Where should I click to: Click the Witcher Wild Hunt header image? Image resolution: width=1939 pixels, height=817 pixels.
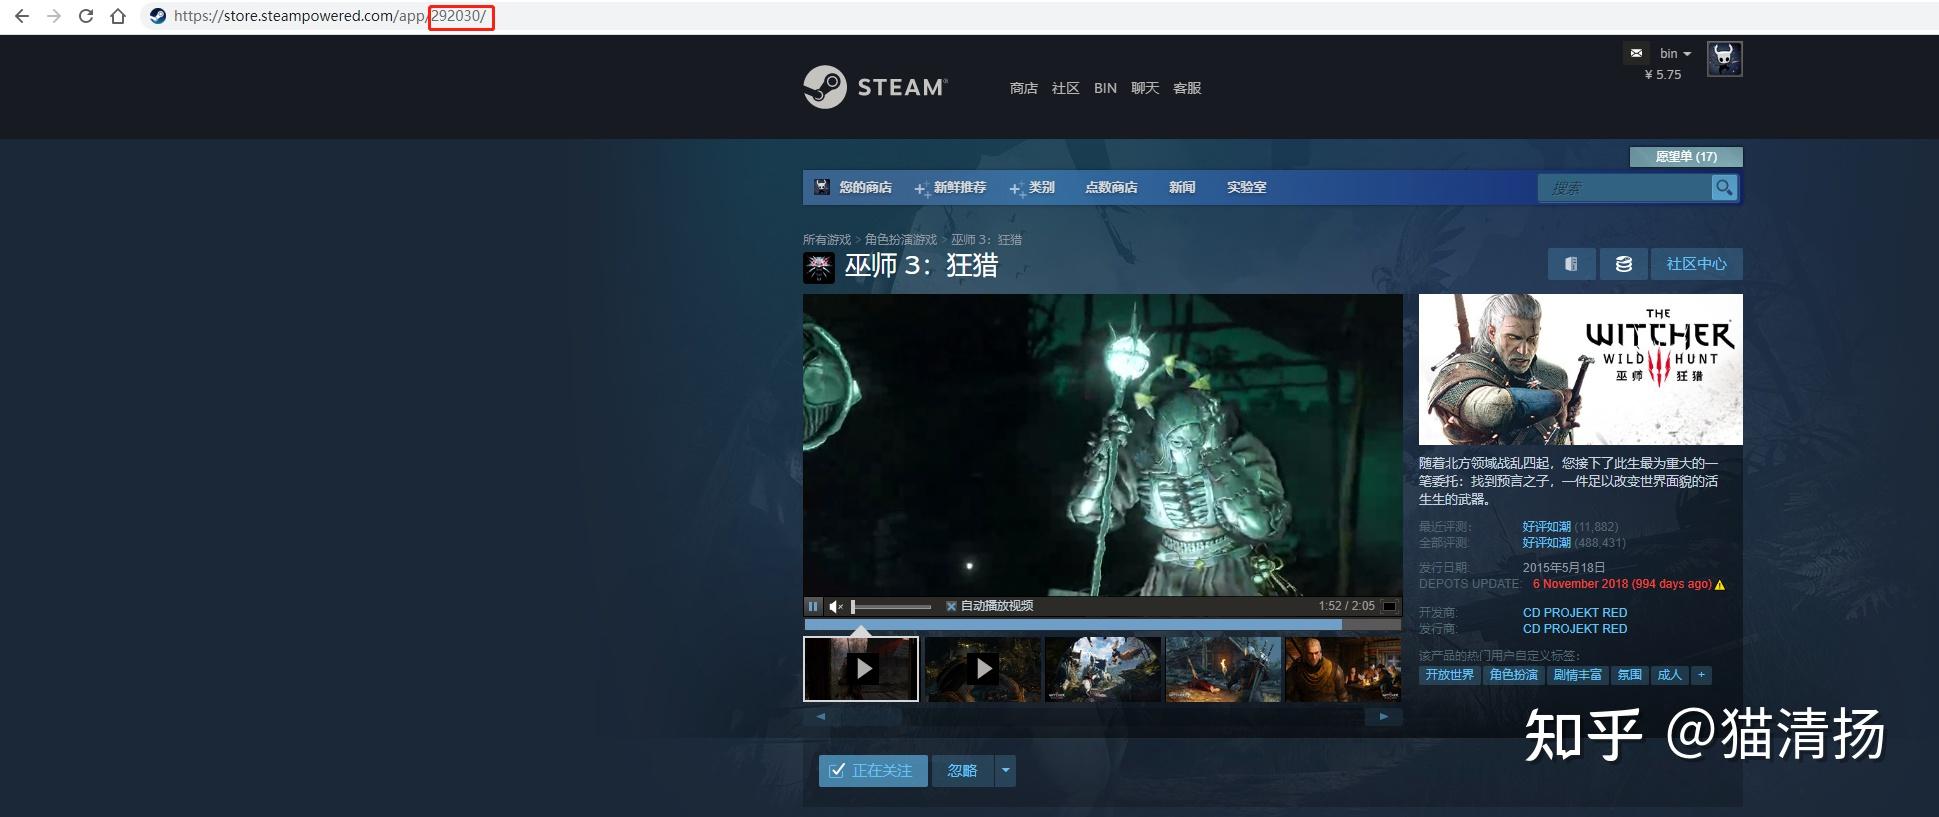coord(1580,369)
